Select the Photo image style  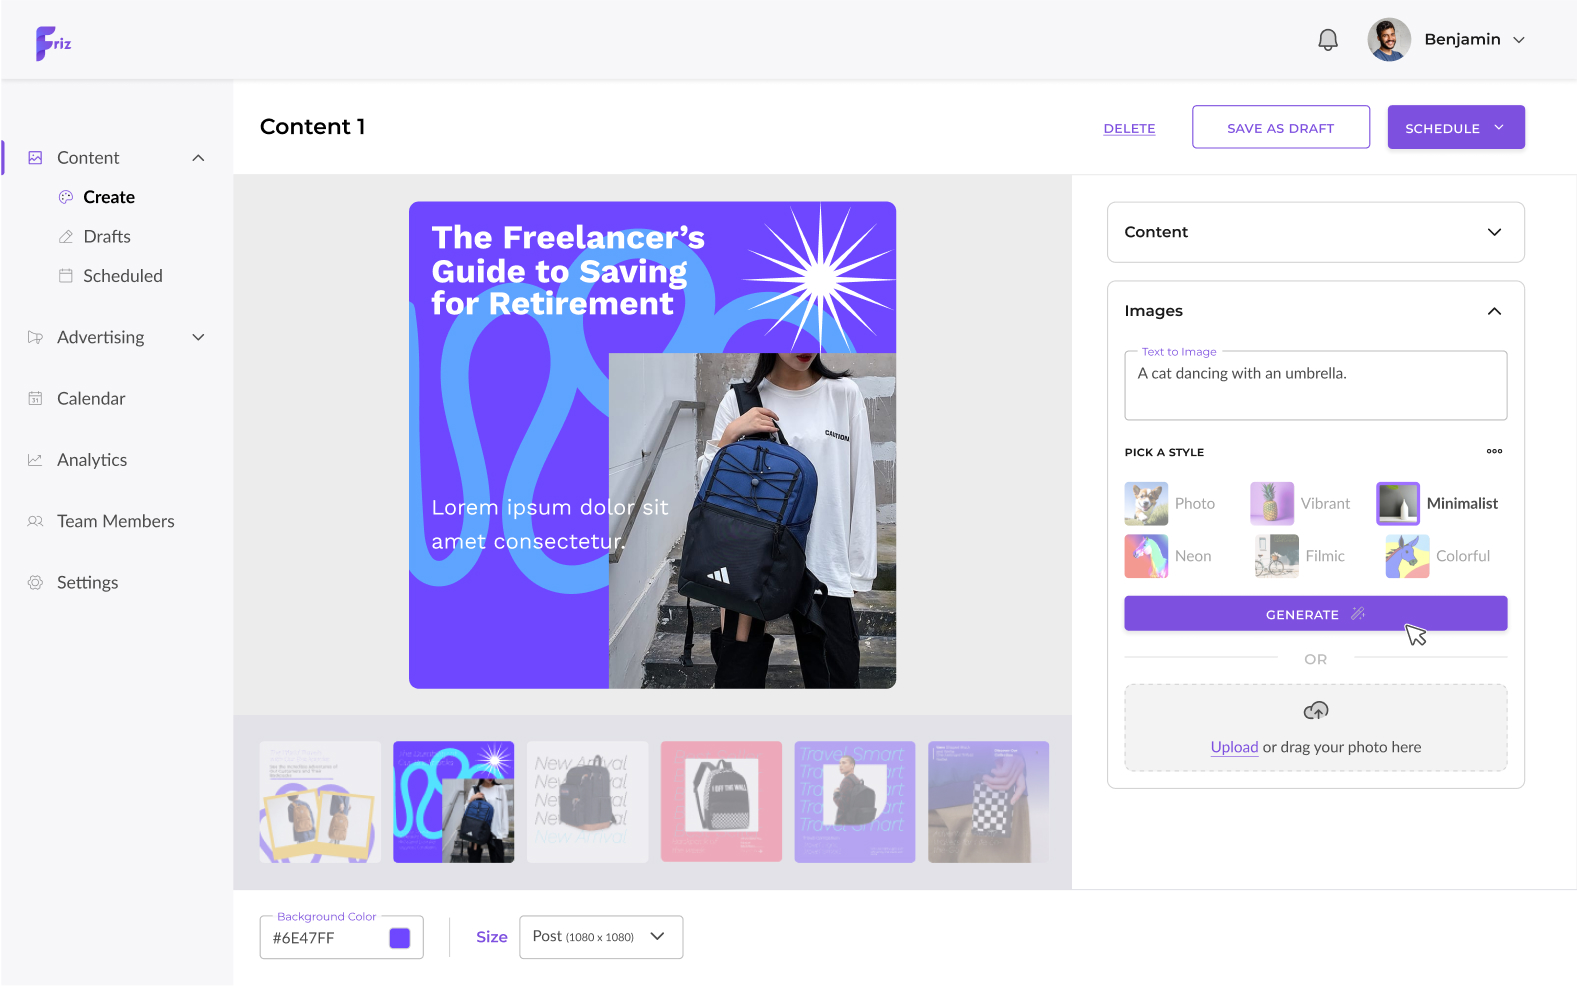[x=1170, y=504]
